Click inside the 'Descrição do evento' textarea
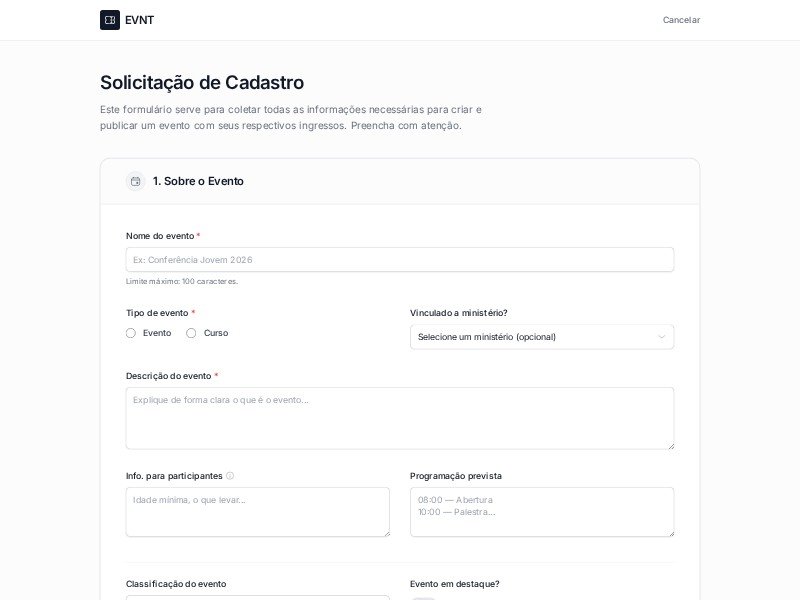Viewport: 800px width, 600px height. click(x=400, y=415)
